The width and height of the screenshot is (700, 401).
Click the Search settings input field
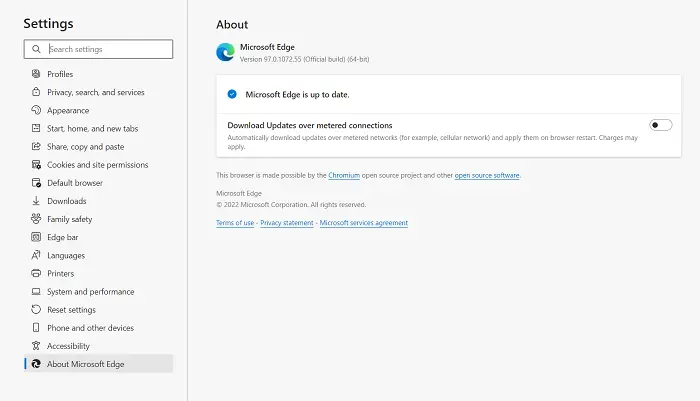coord(98,49)
